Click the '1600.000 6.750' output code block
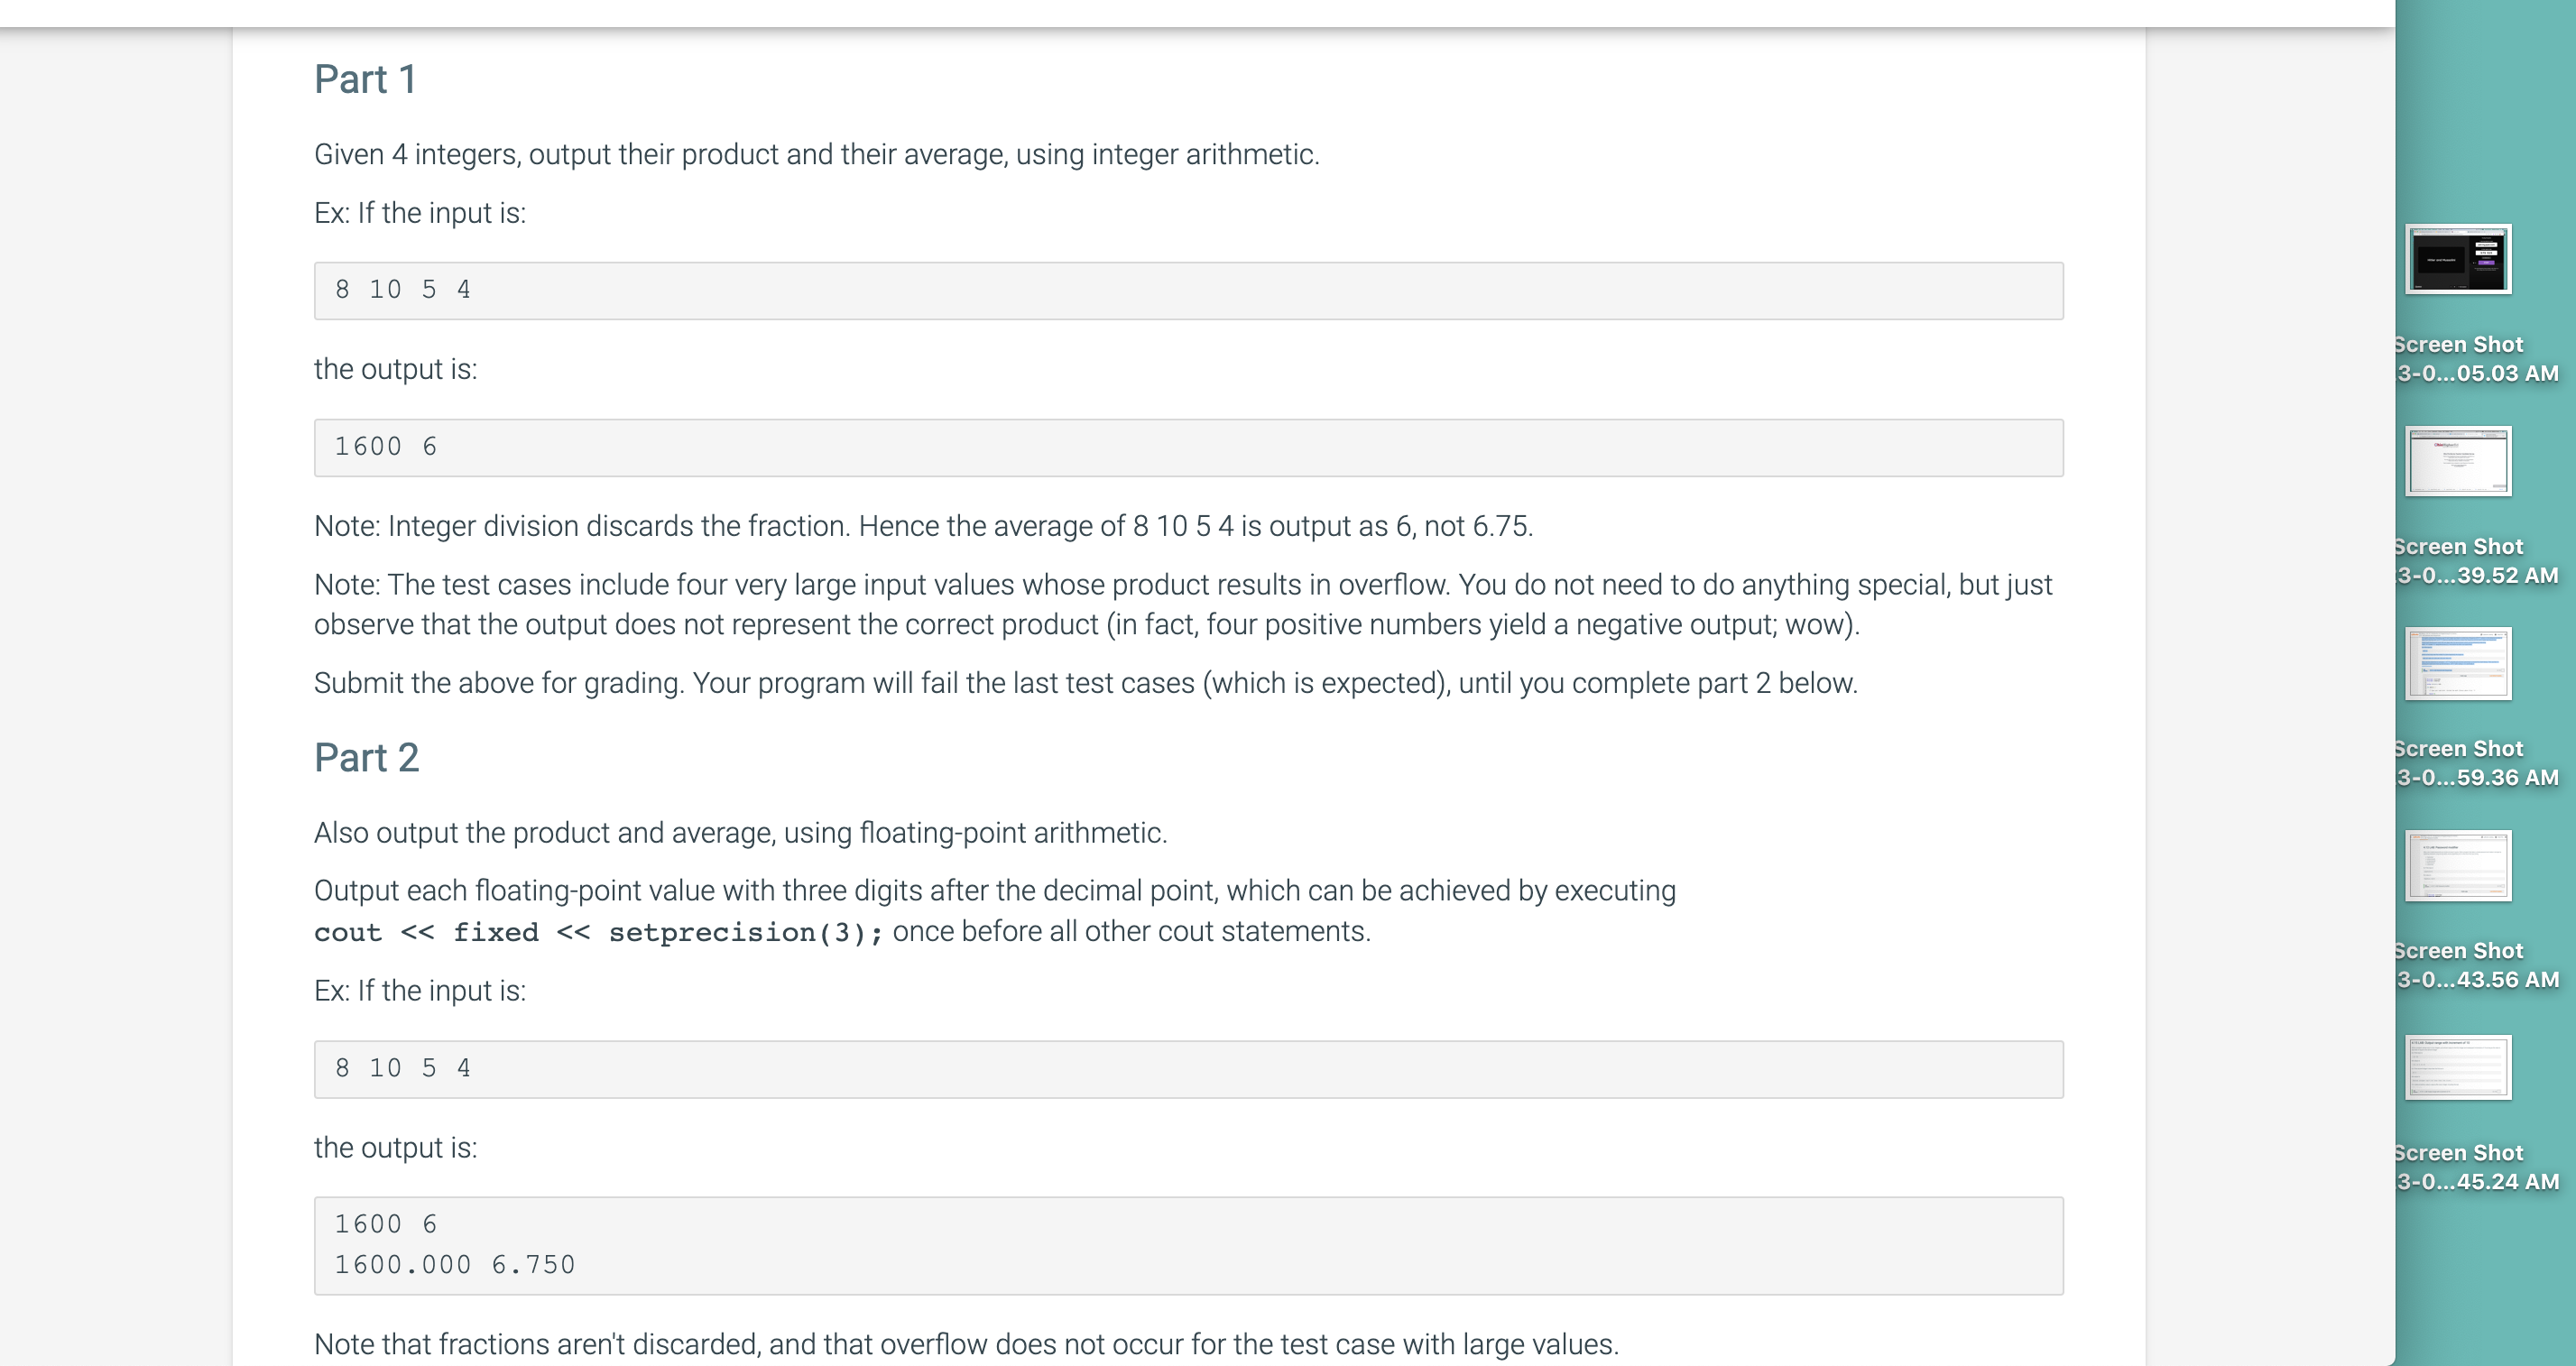The width and height of the screenshot is (2576, 1366). pos(1188,1246)
